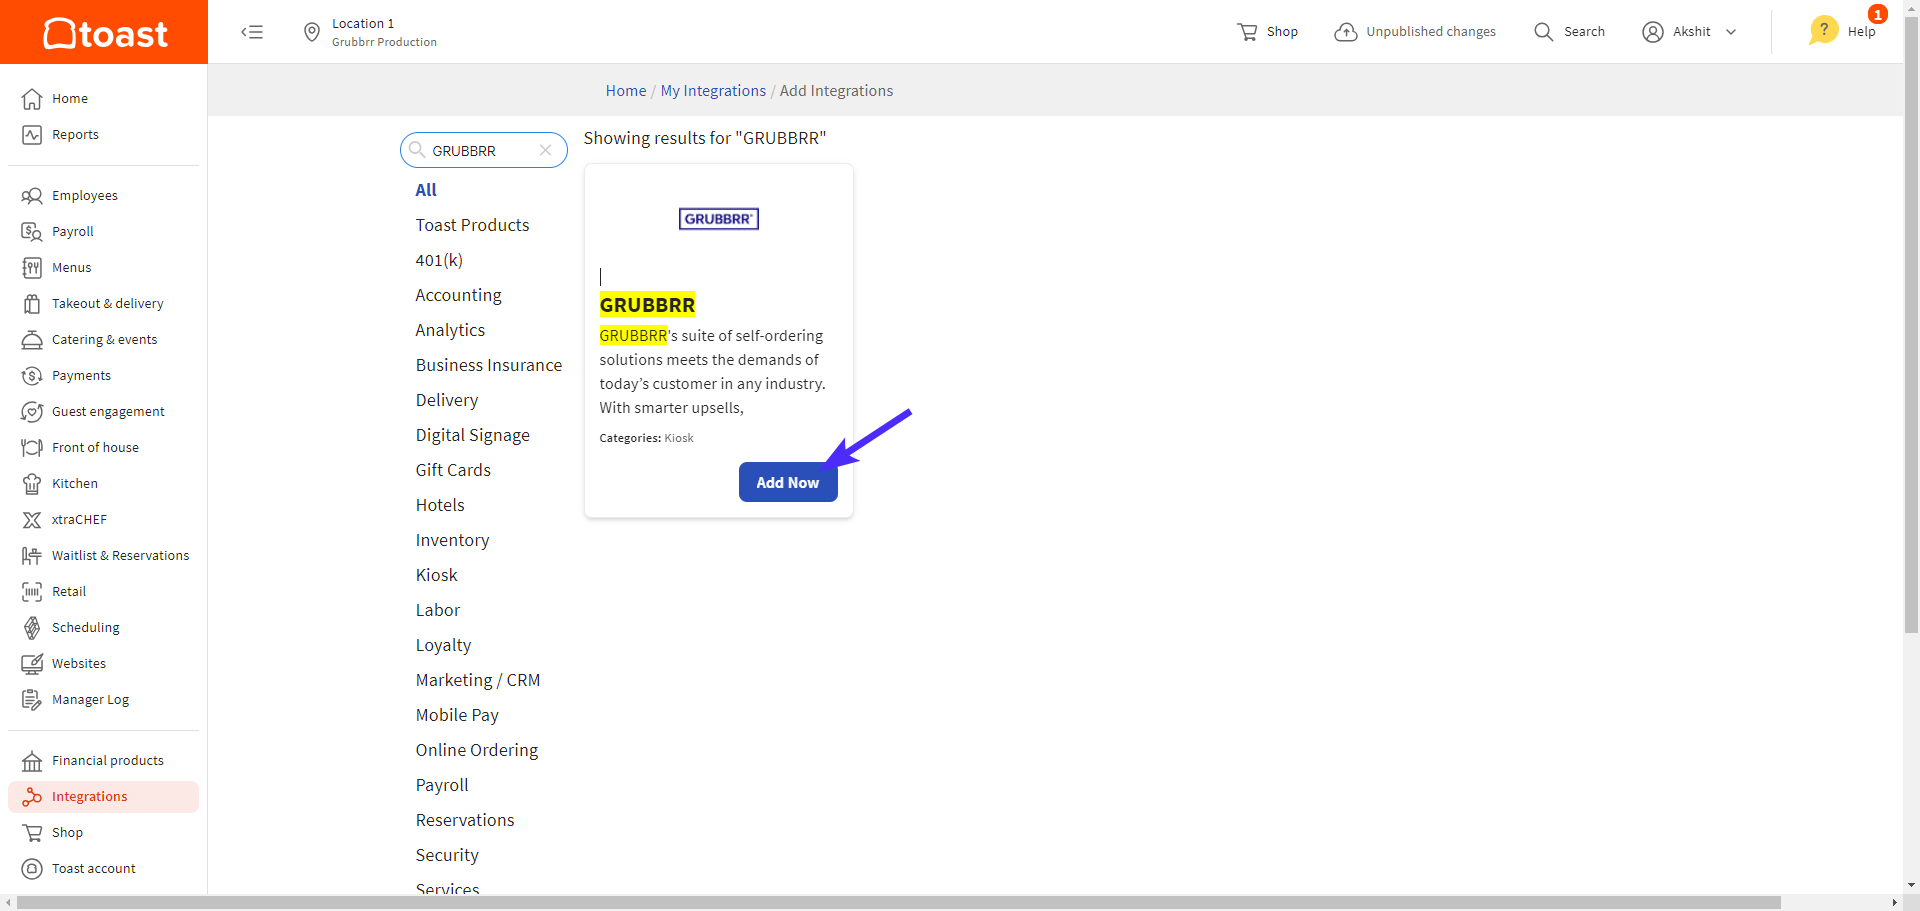Navigate to My Integrations breadcrumb
This screenshot has width=1920, height=911.
(x=713, y=90)
